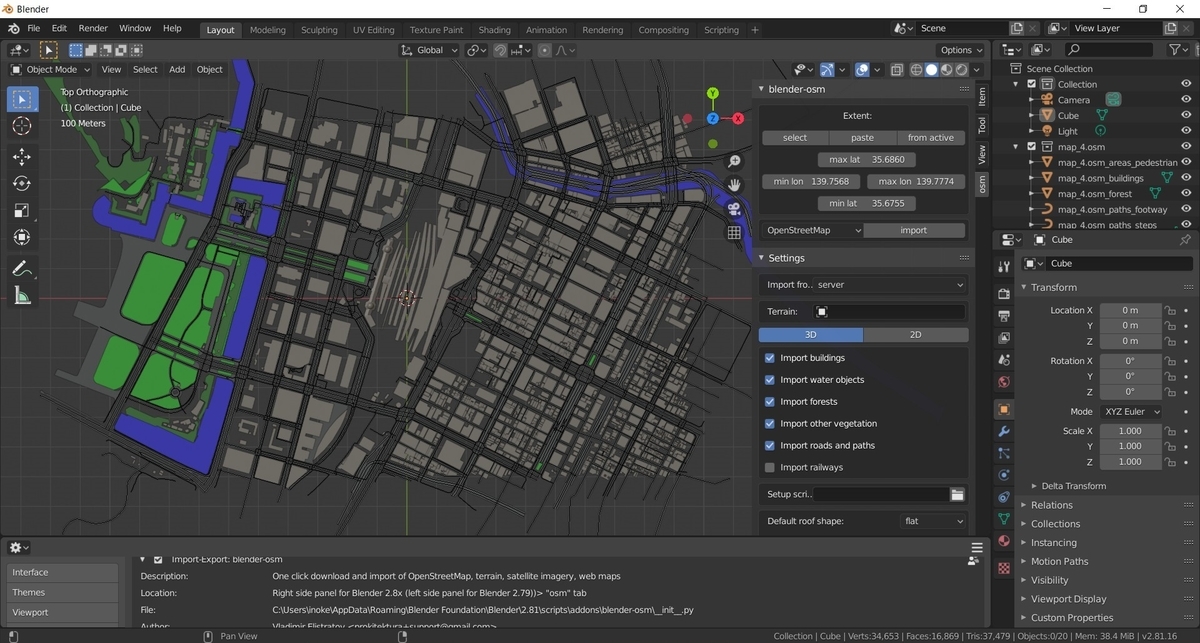
Task: Switch to the Shading workspace tab
Action: (x=494, y=30)
